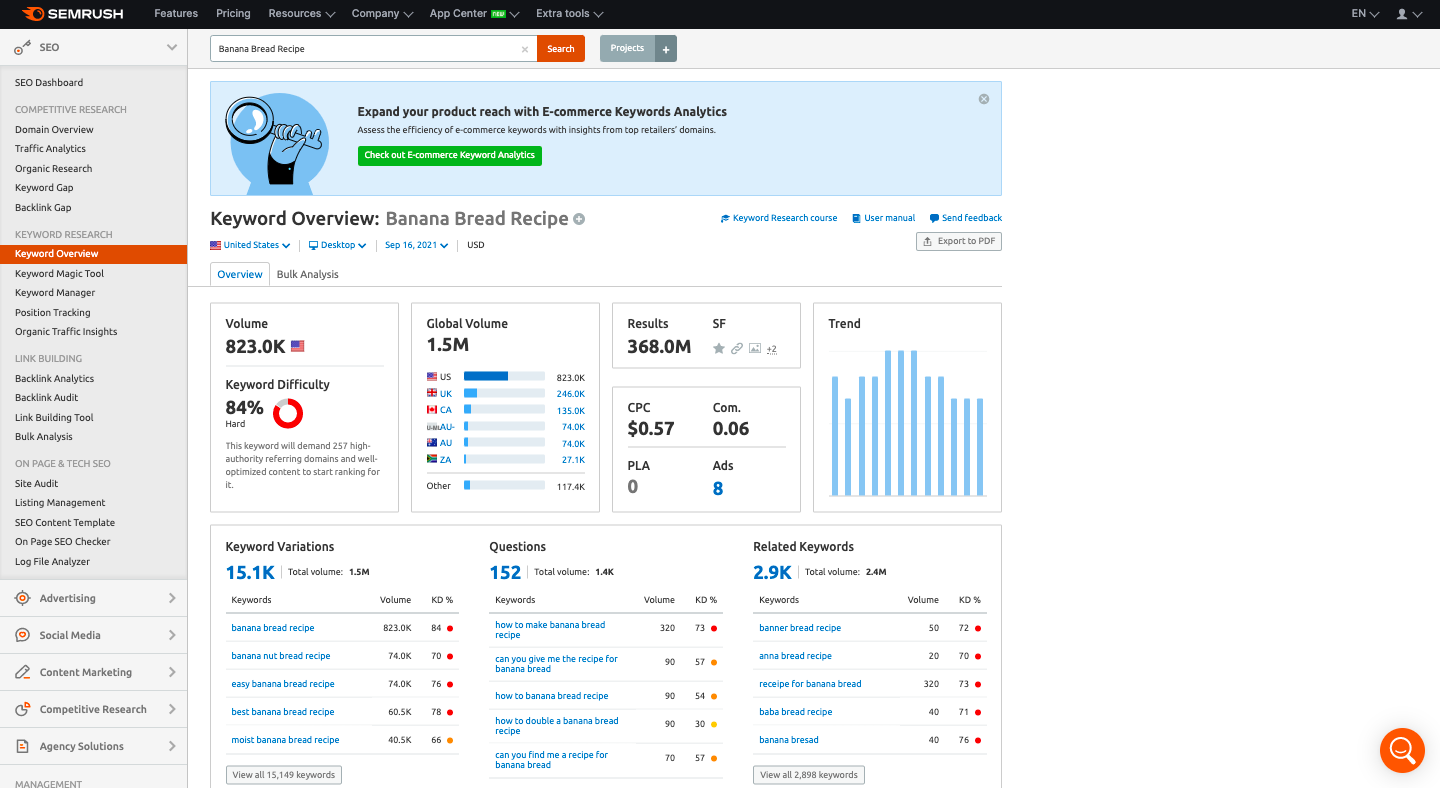Click the plus icon beside Projects

[x=666, y=48]
